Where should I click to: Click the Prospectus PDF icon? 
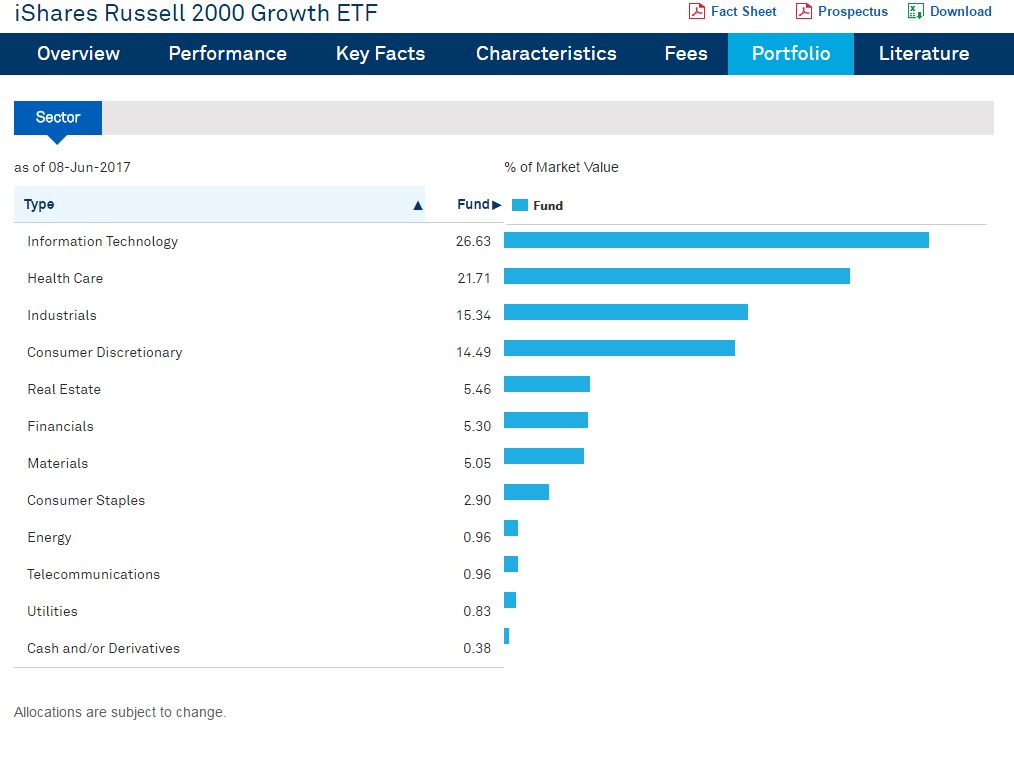(x=803, y=11)
